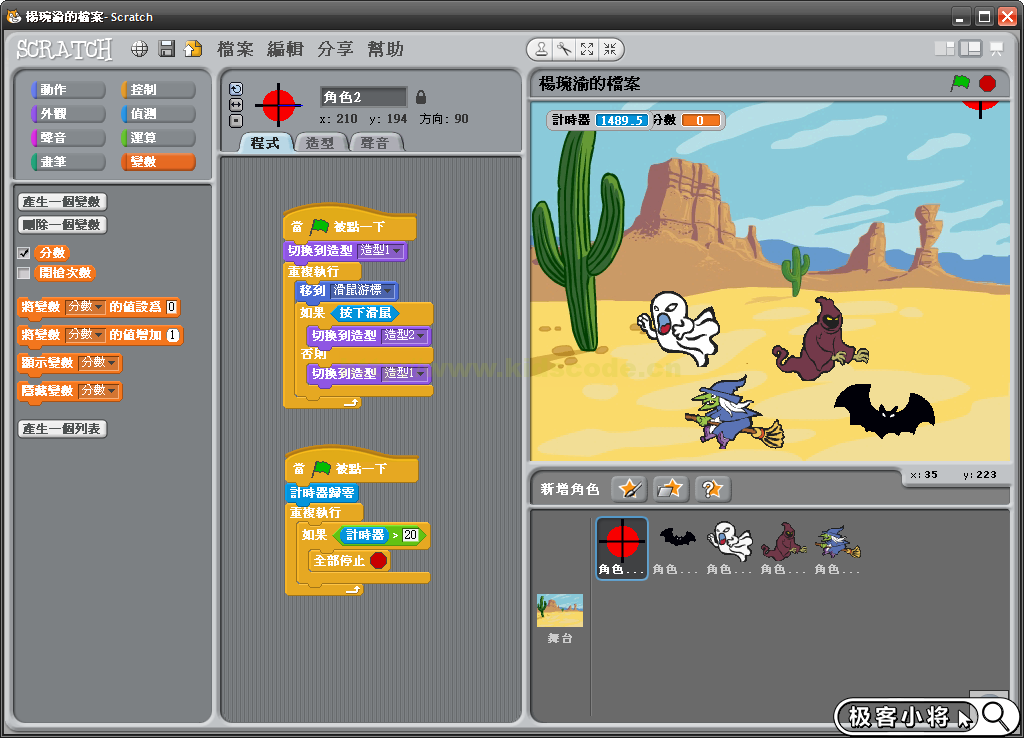Open variable dropdown in 顯示變數 block
The image size is (1024, 738).
point(113,363)
